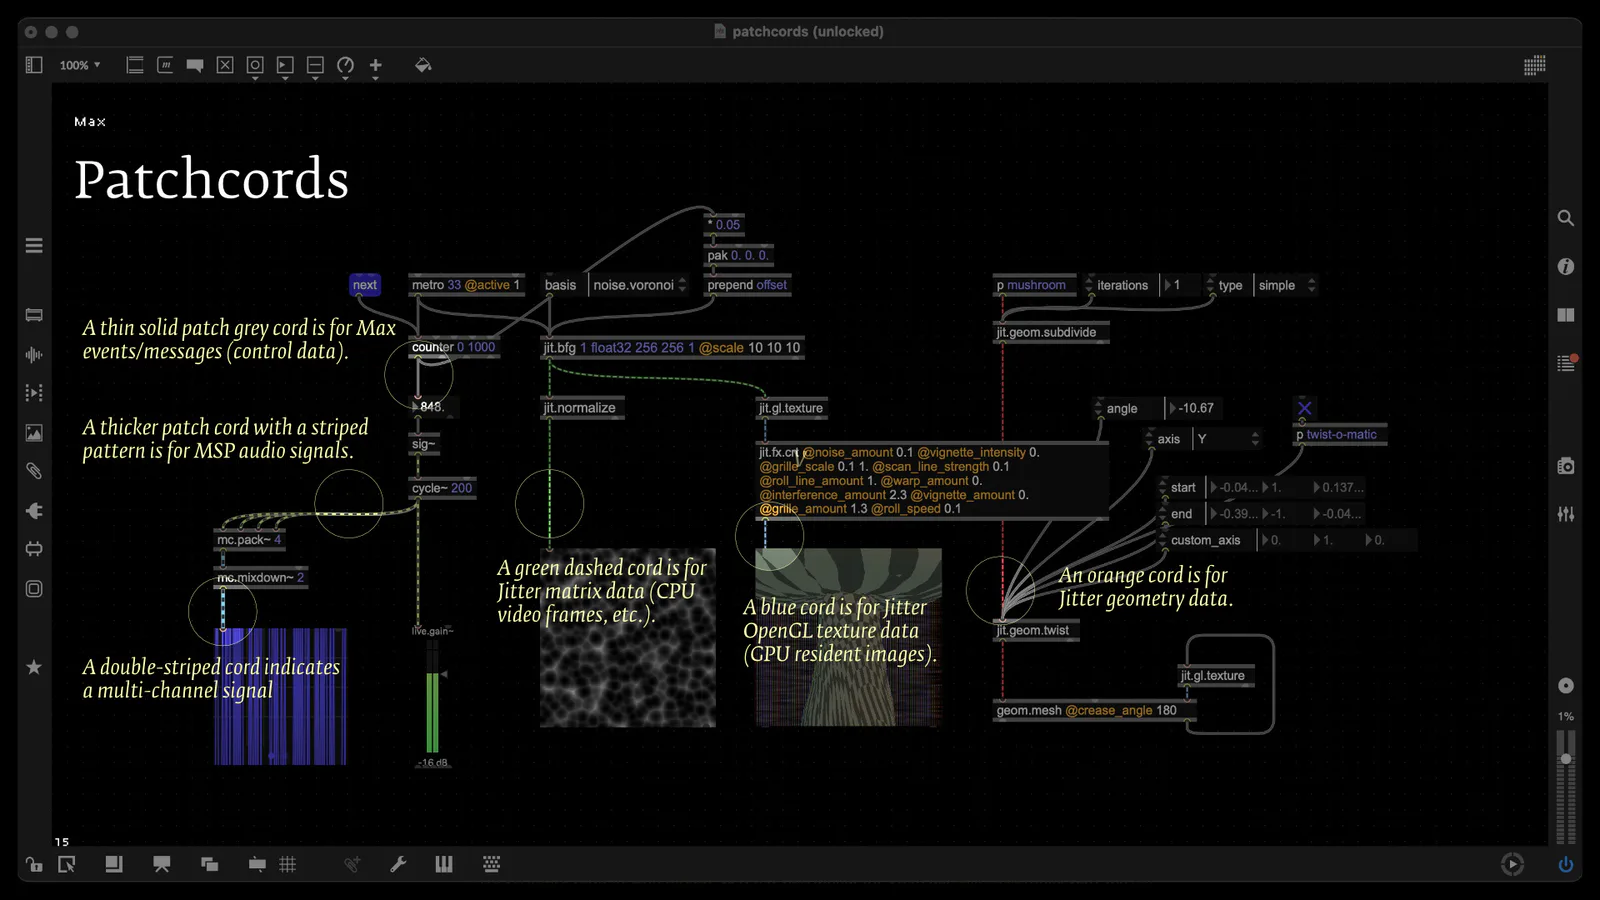Open the inspector info icon
Viewport: 1600px width, 900px height.
coord(1566,267)
